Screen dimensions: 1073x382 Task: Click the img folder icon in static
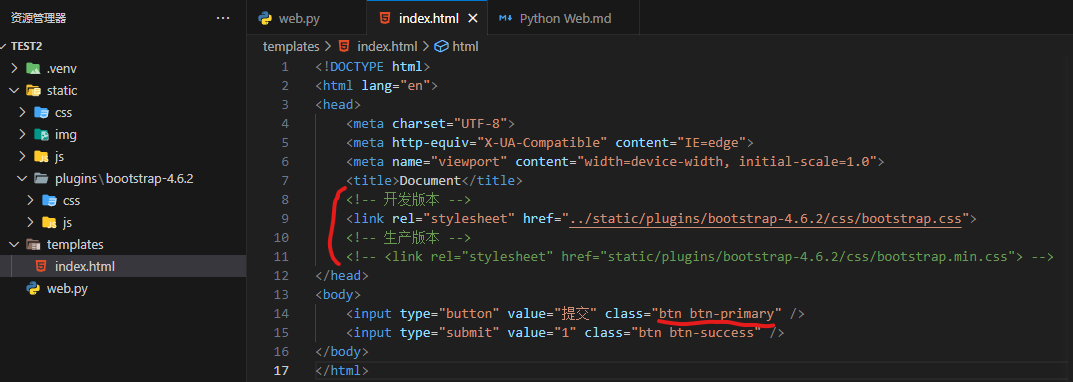pos(41,134)
